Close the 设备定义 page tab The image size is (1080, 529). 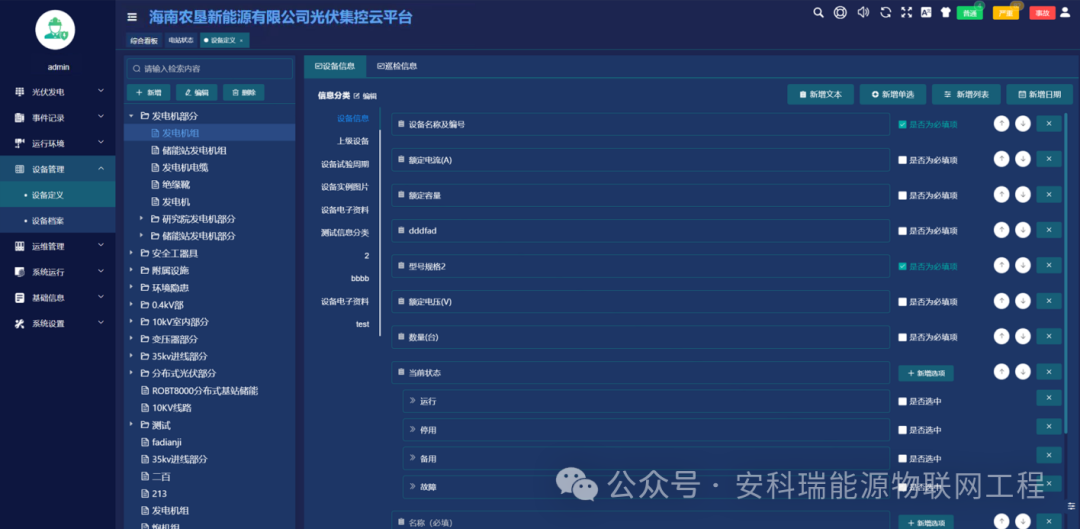(241, 41)
